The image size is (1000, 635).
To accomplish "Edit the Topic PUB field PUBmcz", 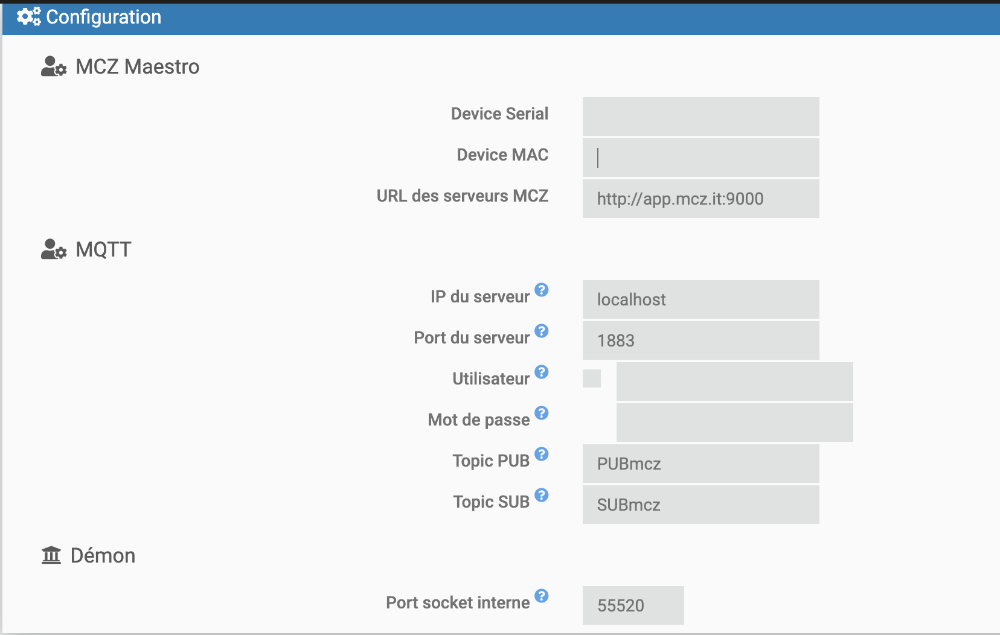I will [701, 463].
